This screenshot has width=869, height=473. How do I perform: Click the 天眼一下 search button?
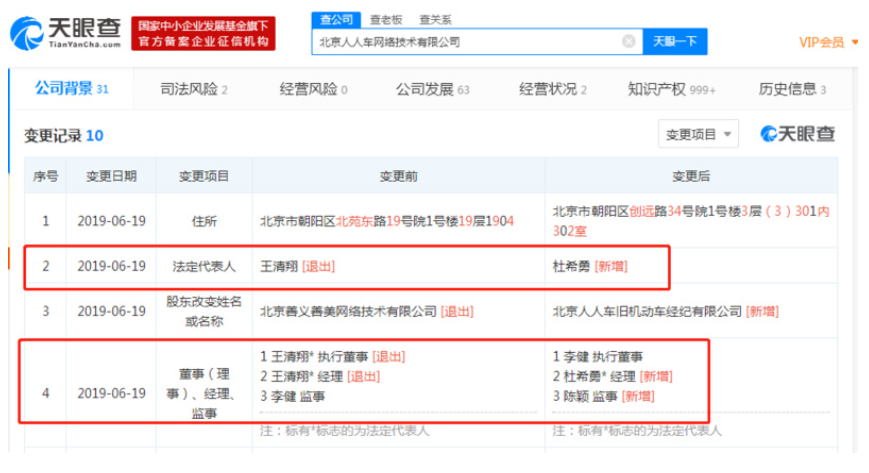[674, 42]
